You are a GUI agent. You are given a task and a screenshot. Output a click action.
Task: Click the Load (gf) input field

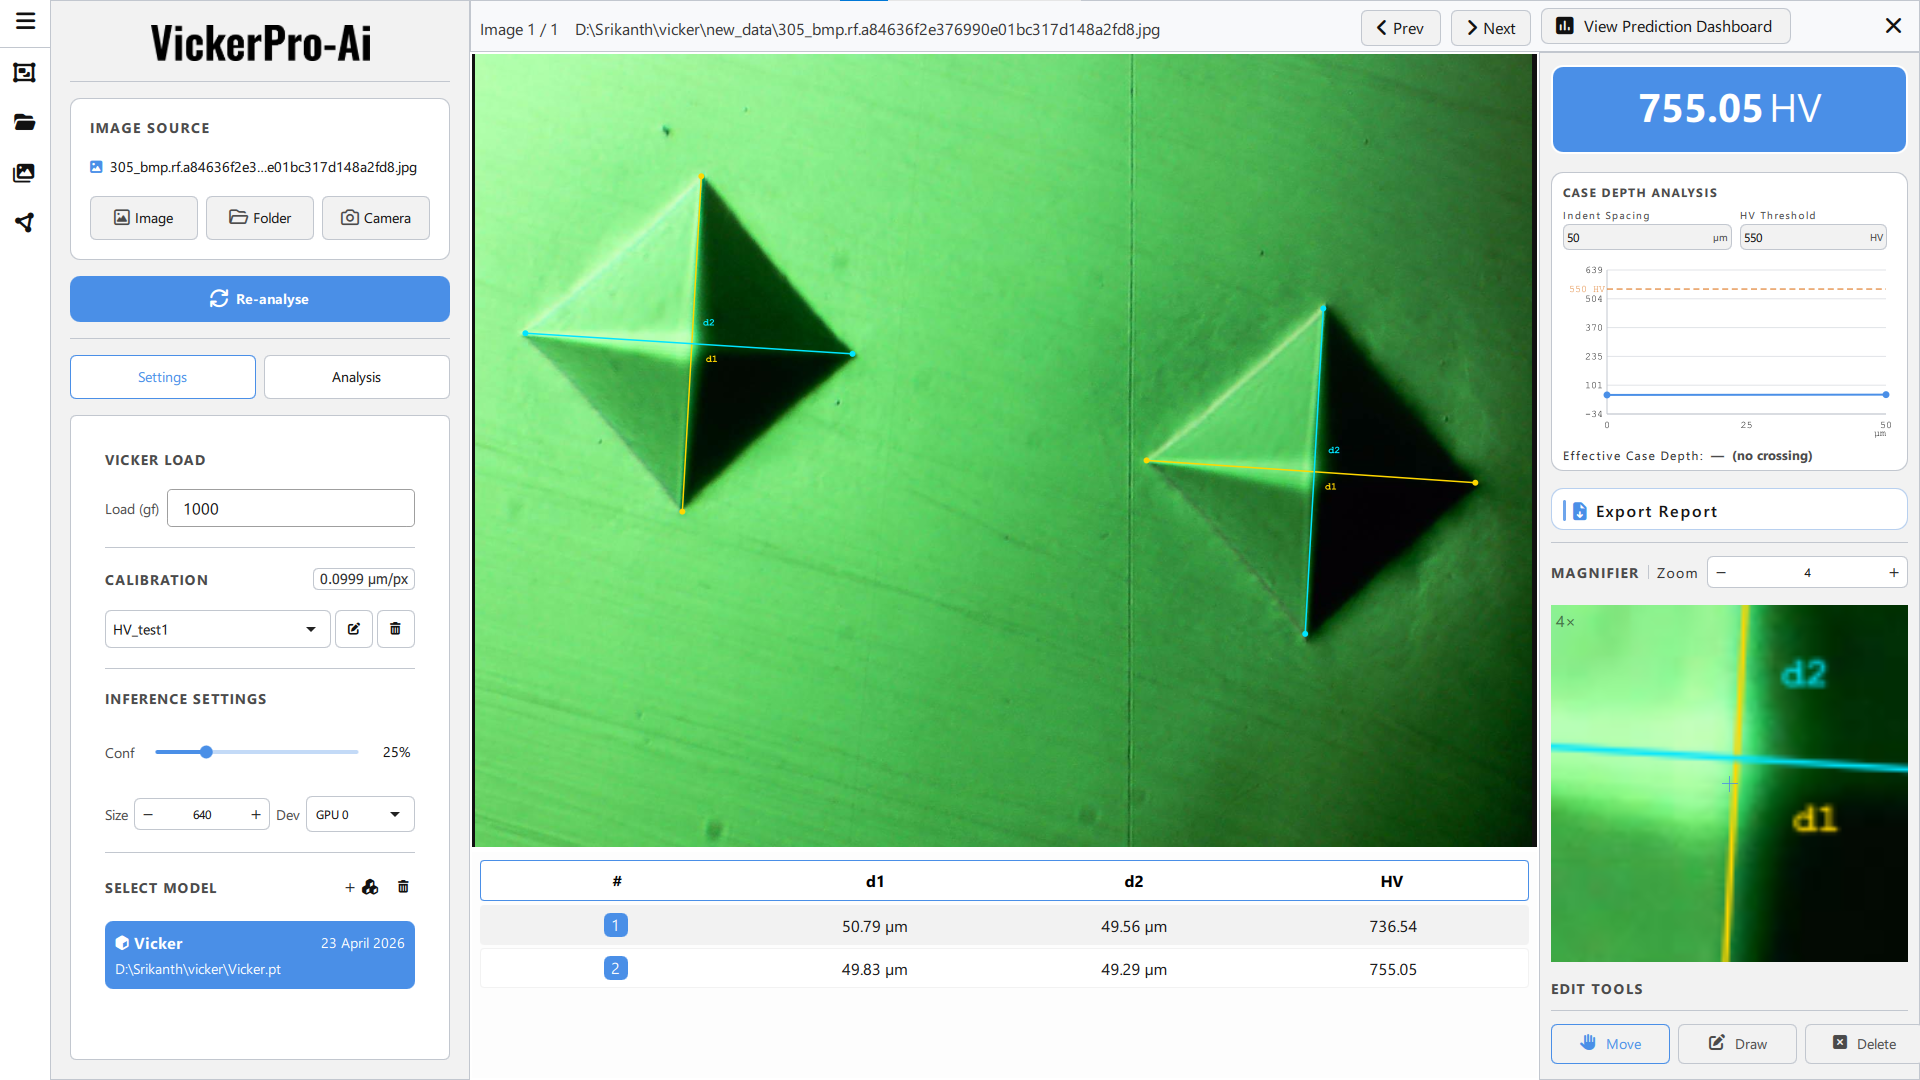click(291, 508)
